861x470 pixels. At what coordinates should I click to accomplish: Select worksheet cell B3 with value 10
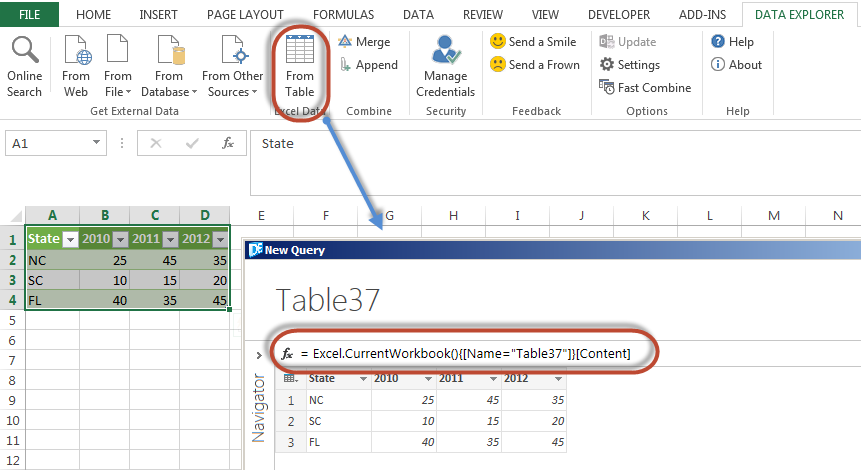(x=104, y=280)
